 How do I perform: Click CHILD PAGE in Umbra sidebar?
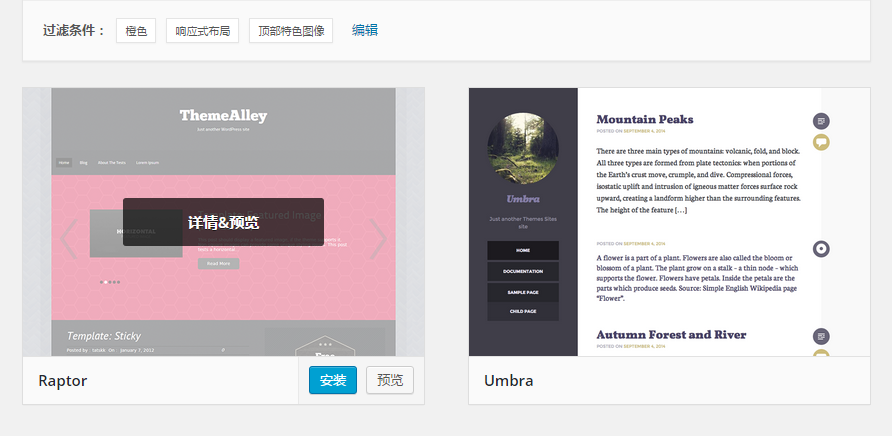click(x=523, y=311)
